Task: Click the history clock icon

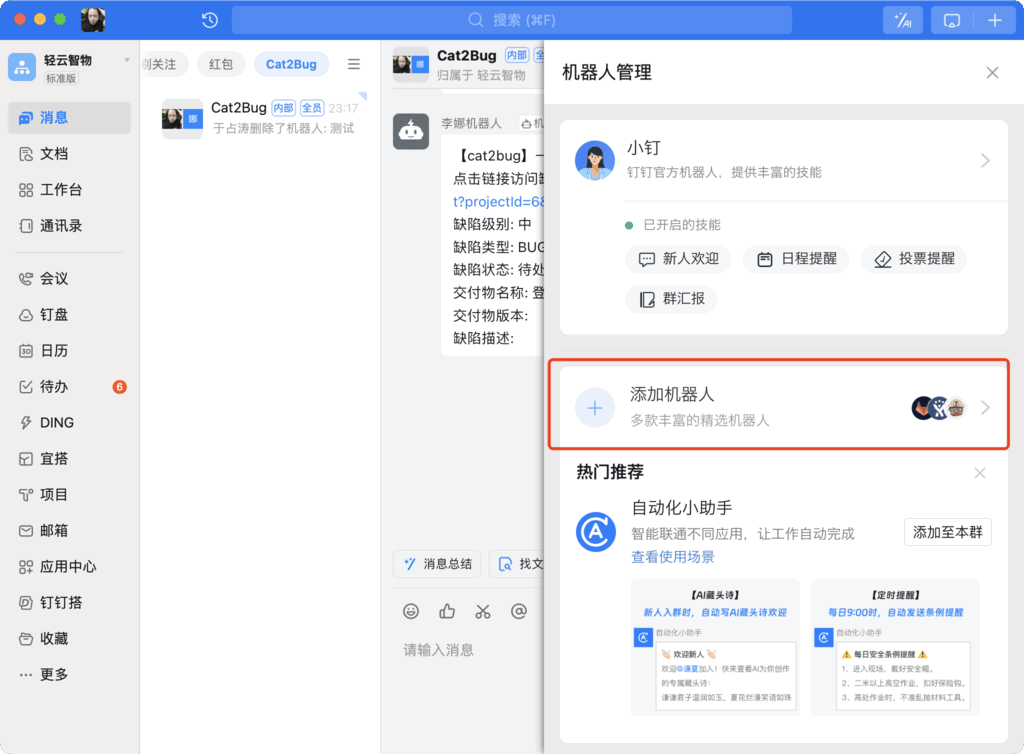Action: 210,20
